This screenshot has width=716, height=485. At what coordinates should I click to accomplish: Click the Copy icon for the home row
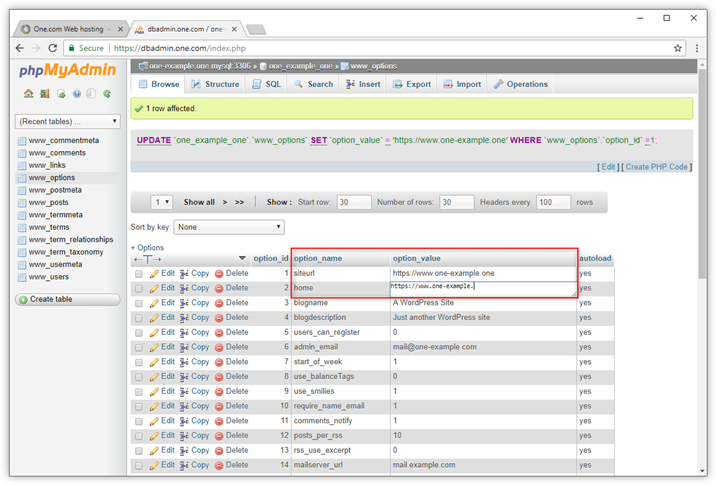pos(184,288)
